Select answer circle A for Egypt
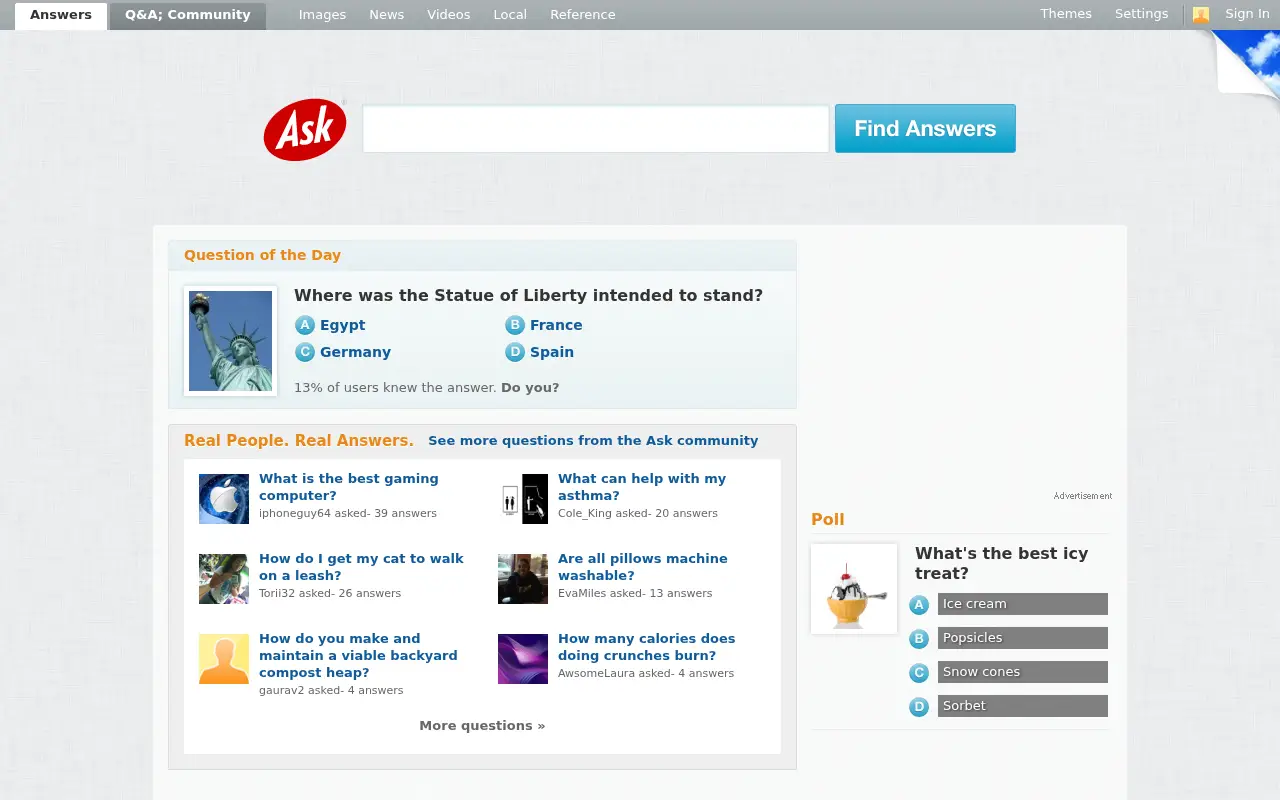 click(x=305, y=325)
